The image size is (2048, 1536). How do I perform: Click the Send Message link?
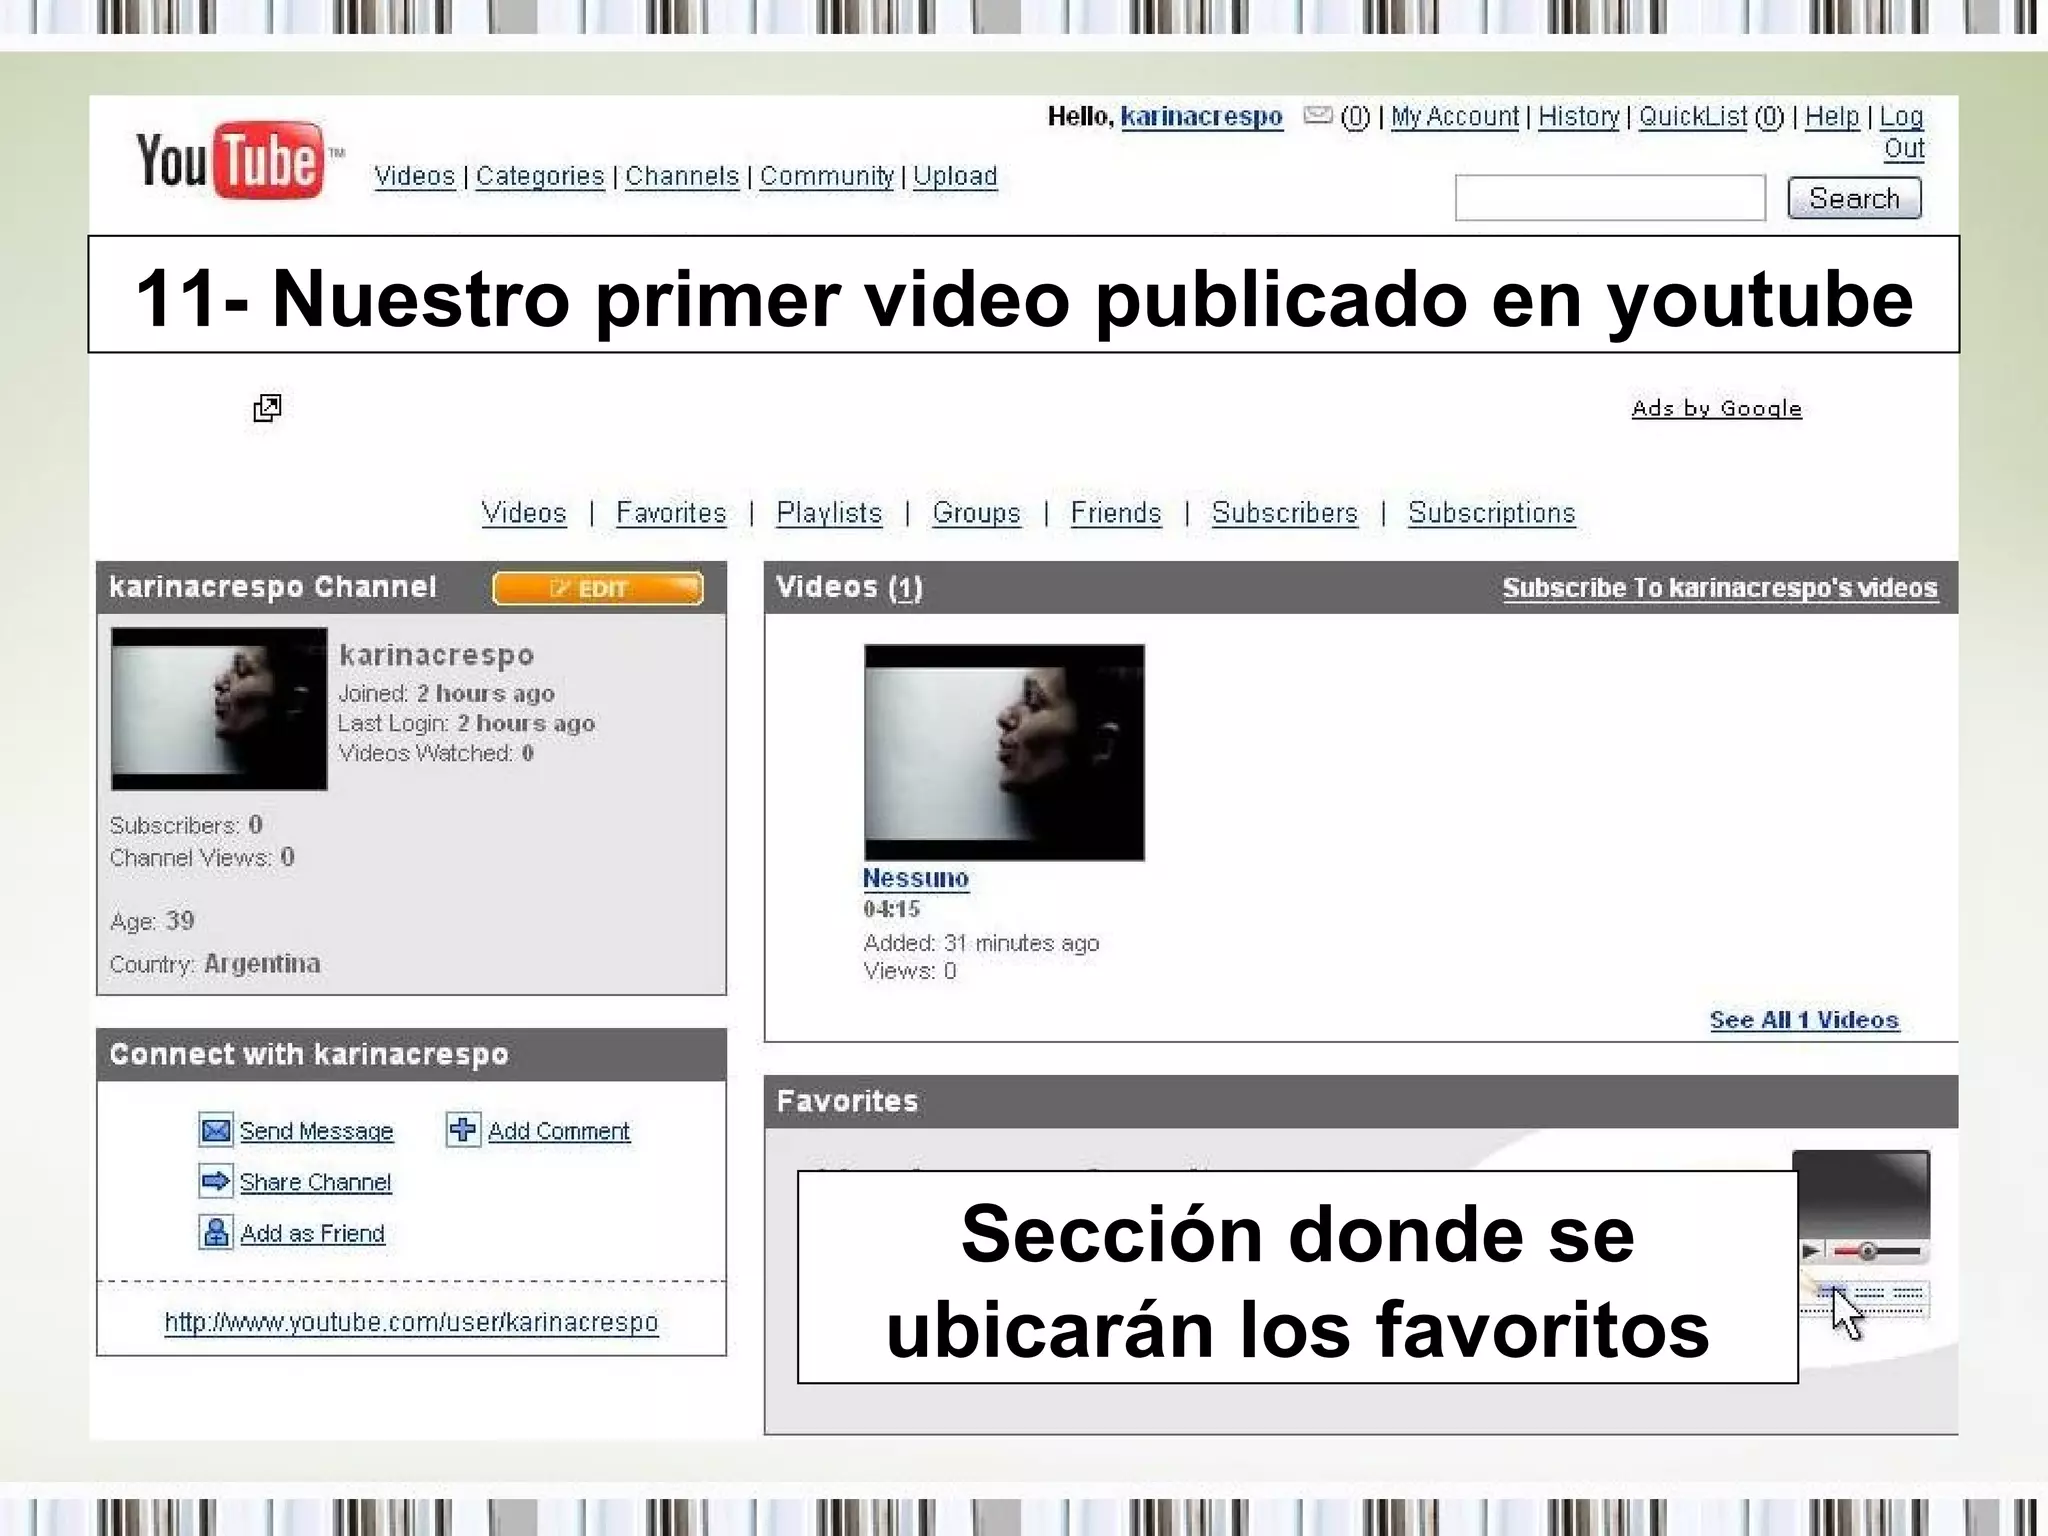click(316, 1131)
